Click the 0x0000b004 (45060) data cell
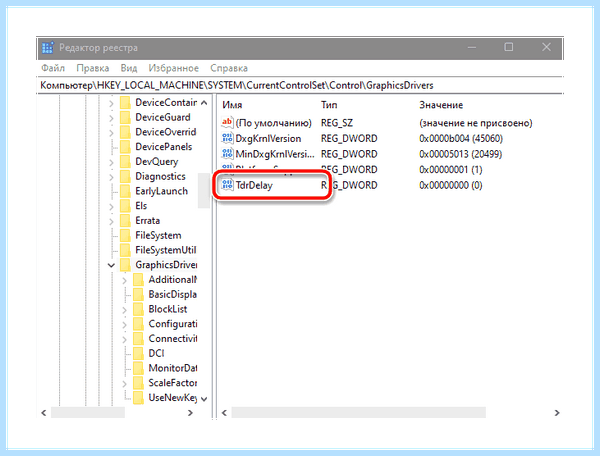Image resolution: width=600 pixels, height=456 pixels. click(x=461, y=138)
